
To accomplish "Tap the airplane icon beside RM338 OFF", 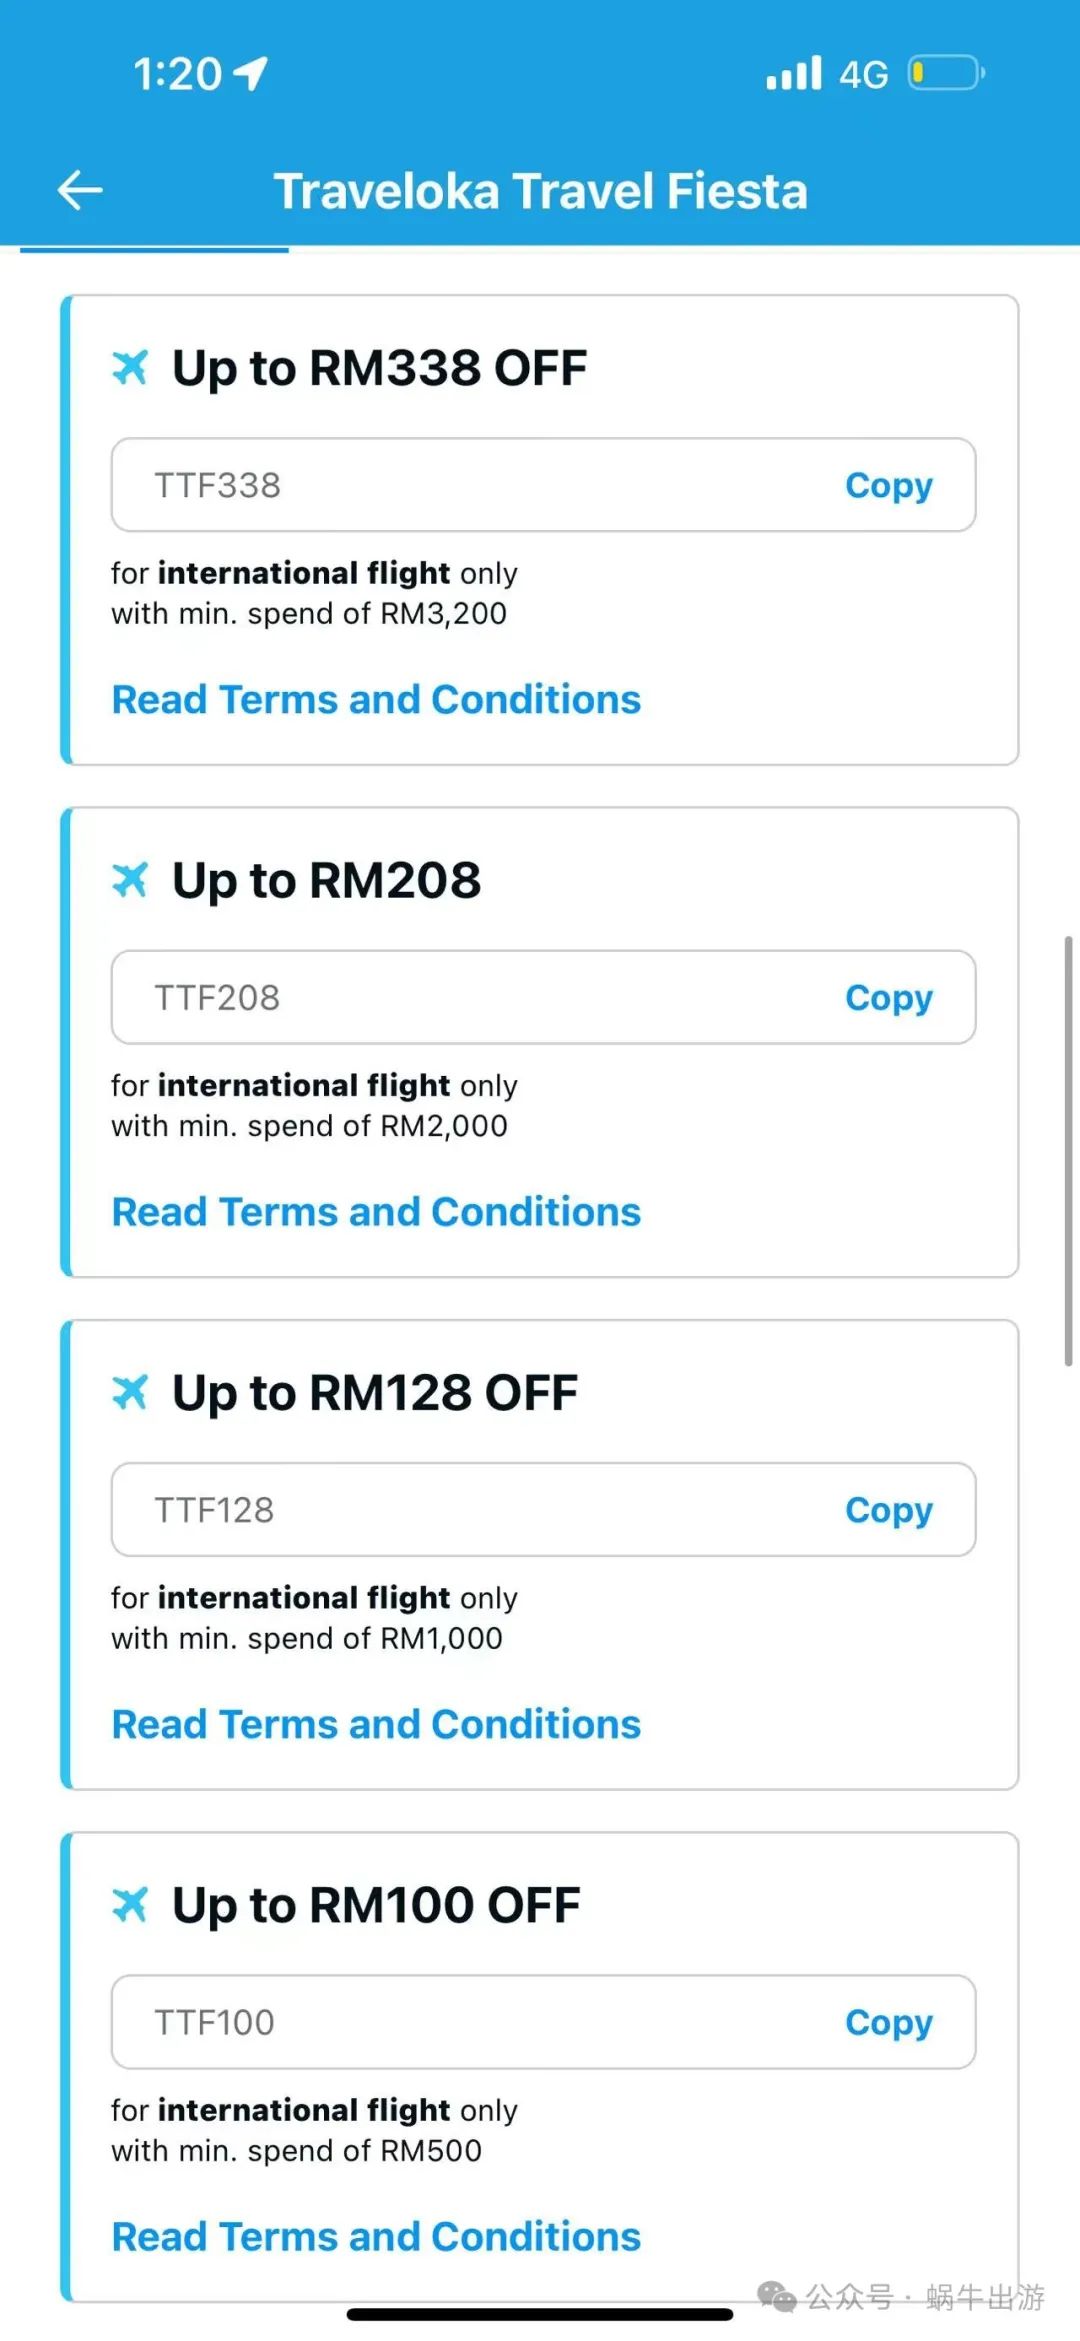I will (x=130, y=368).
